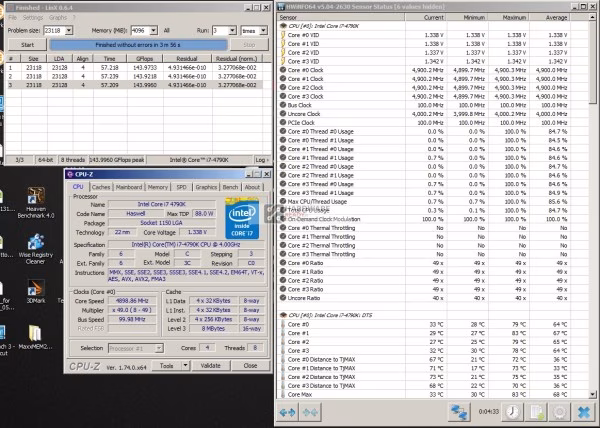Click LinX '143.9960 GFlops peak' status entry

point(117,160)
